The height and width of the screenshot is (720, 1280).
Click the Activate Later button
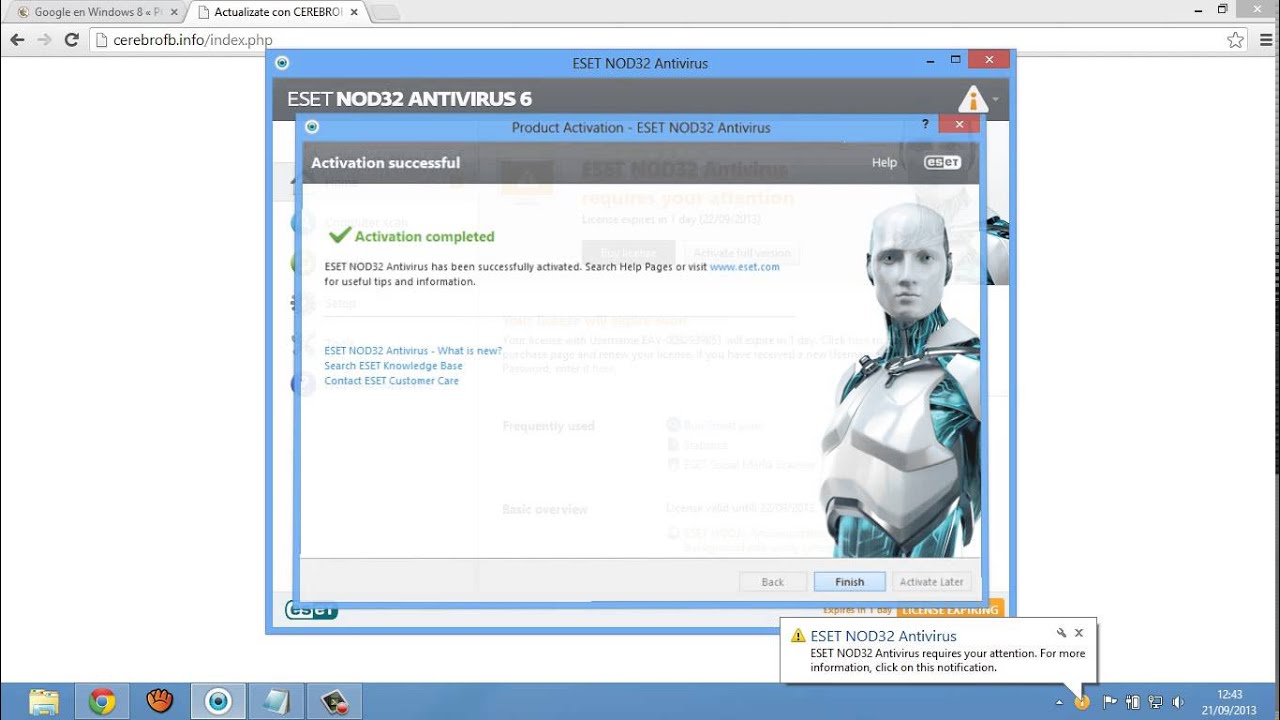coord(931,582)
